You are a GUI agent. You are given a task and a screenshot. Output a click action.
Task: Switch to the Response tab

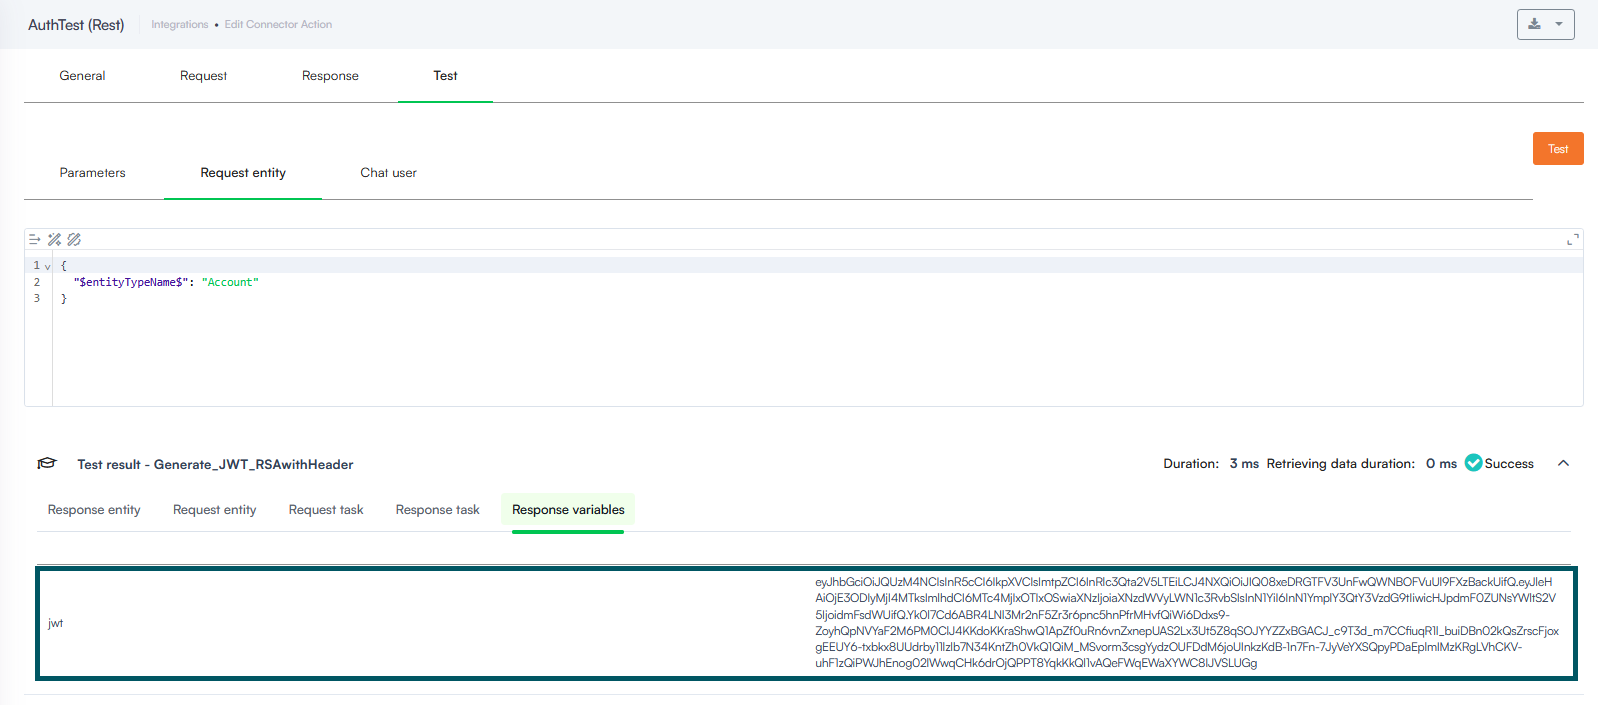click(330, 75)
